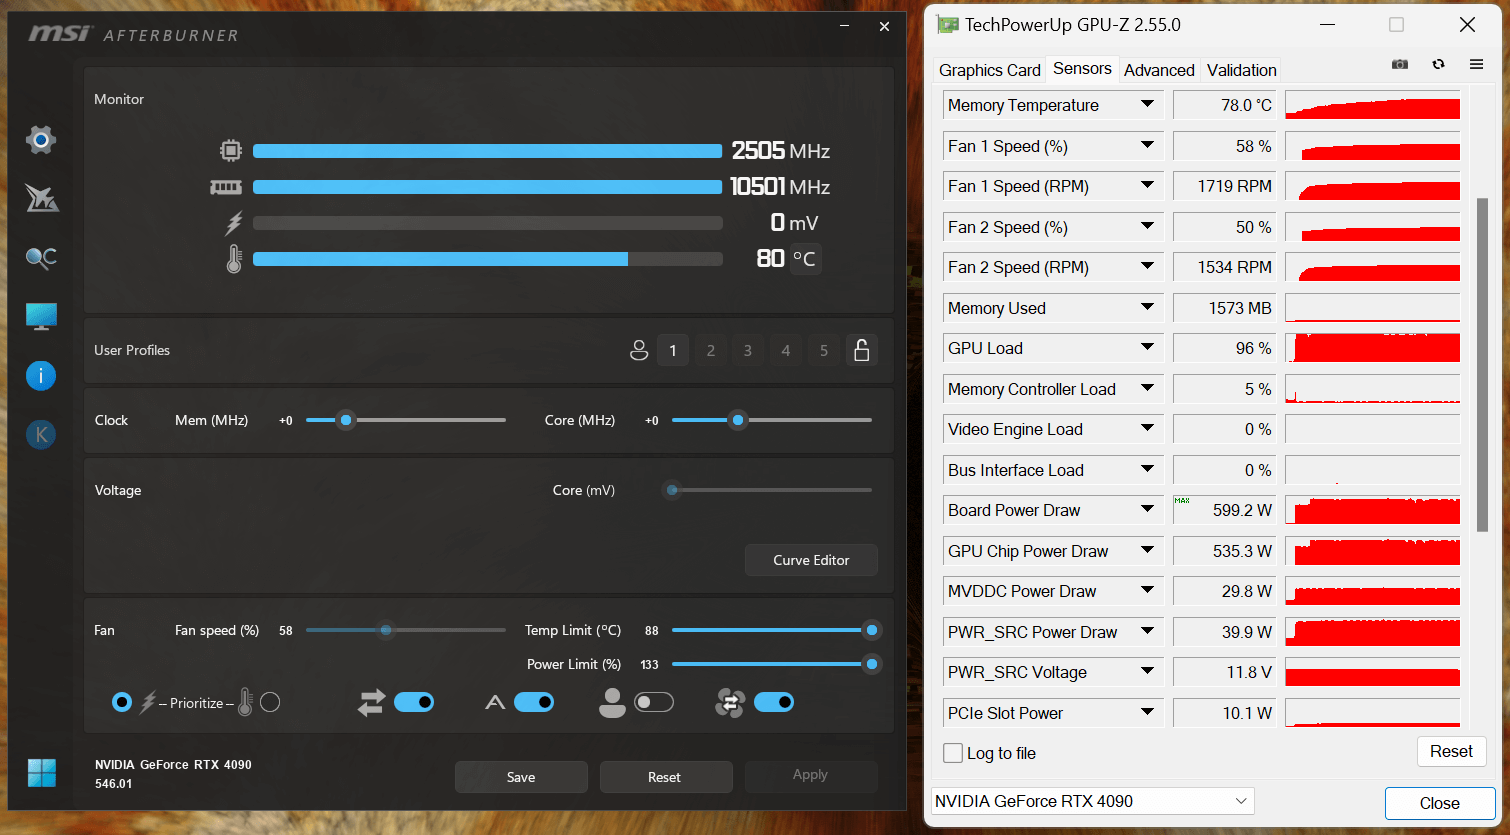Open the information sidebar icon
This screenshot has height=835, width=1510.
41,376
